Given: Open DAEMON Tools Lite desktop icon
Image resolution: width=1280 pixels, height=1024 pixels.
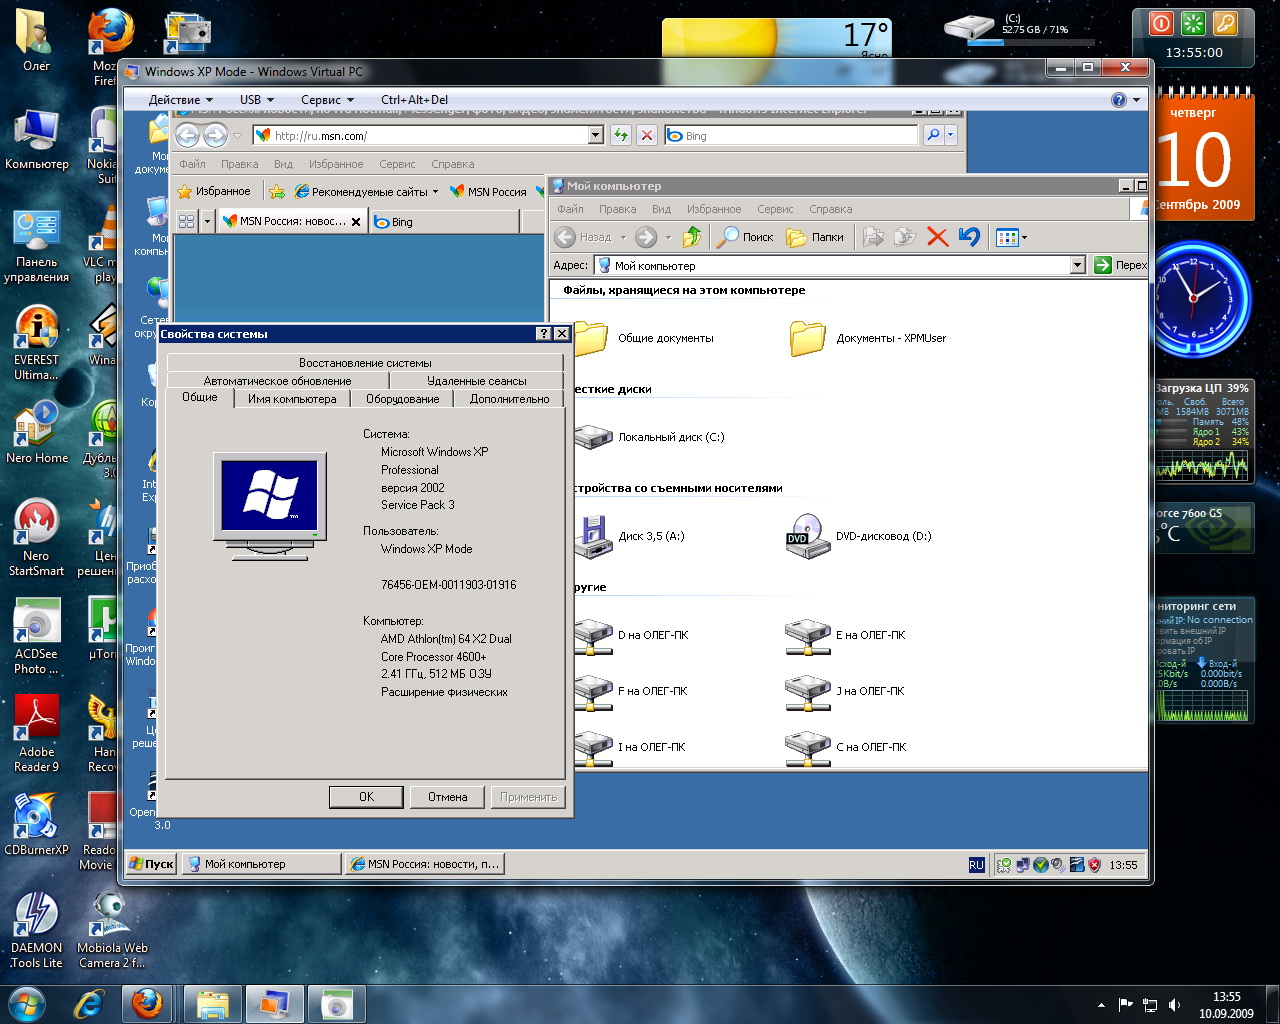Looking at the screenshot, I should (36, 931).
